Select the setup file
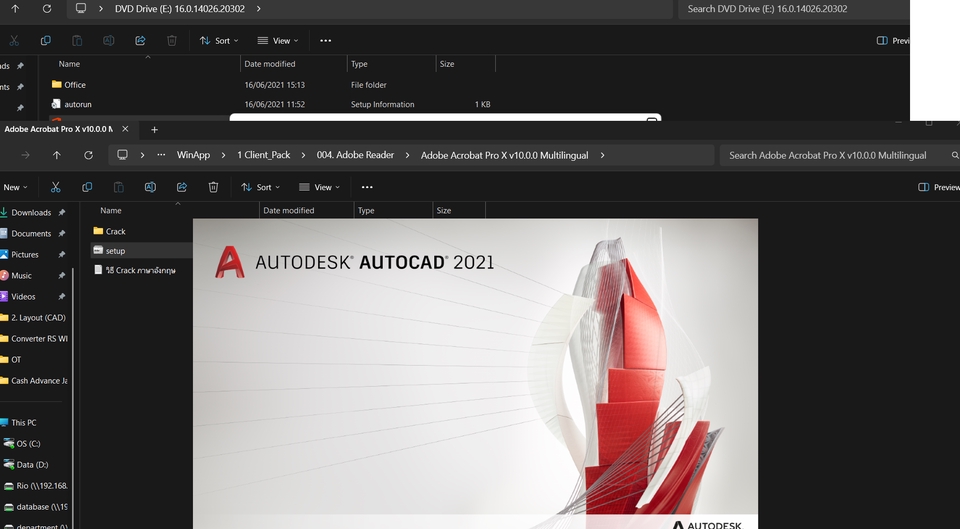The image size is (960, 529). [115, 251]
